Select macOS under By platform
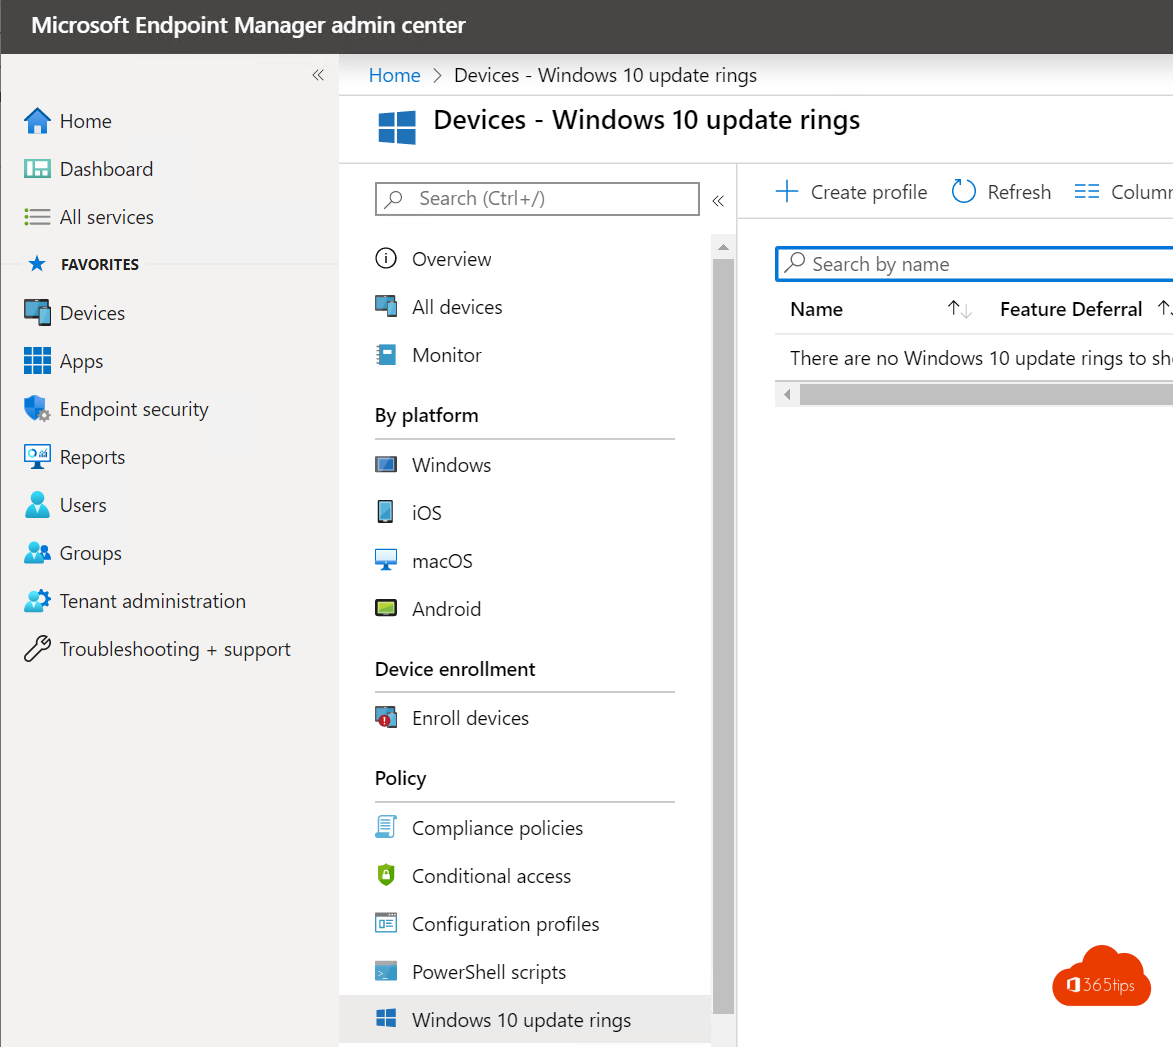This screenshot has height=1047, width=1173. tap(442, 561)
